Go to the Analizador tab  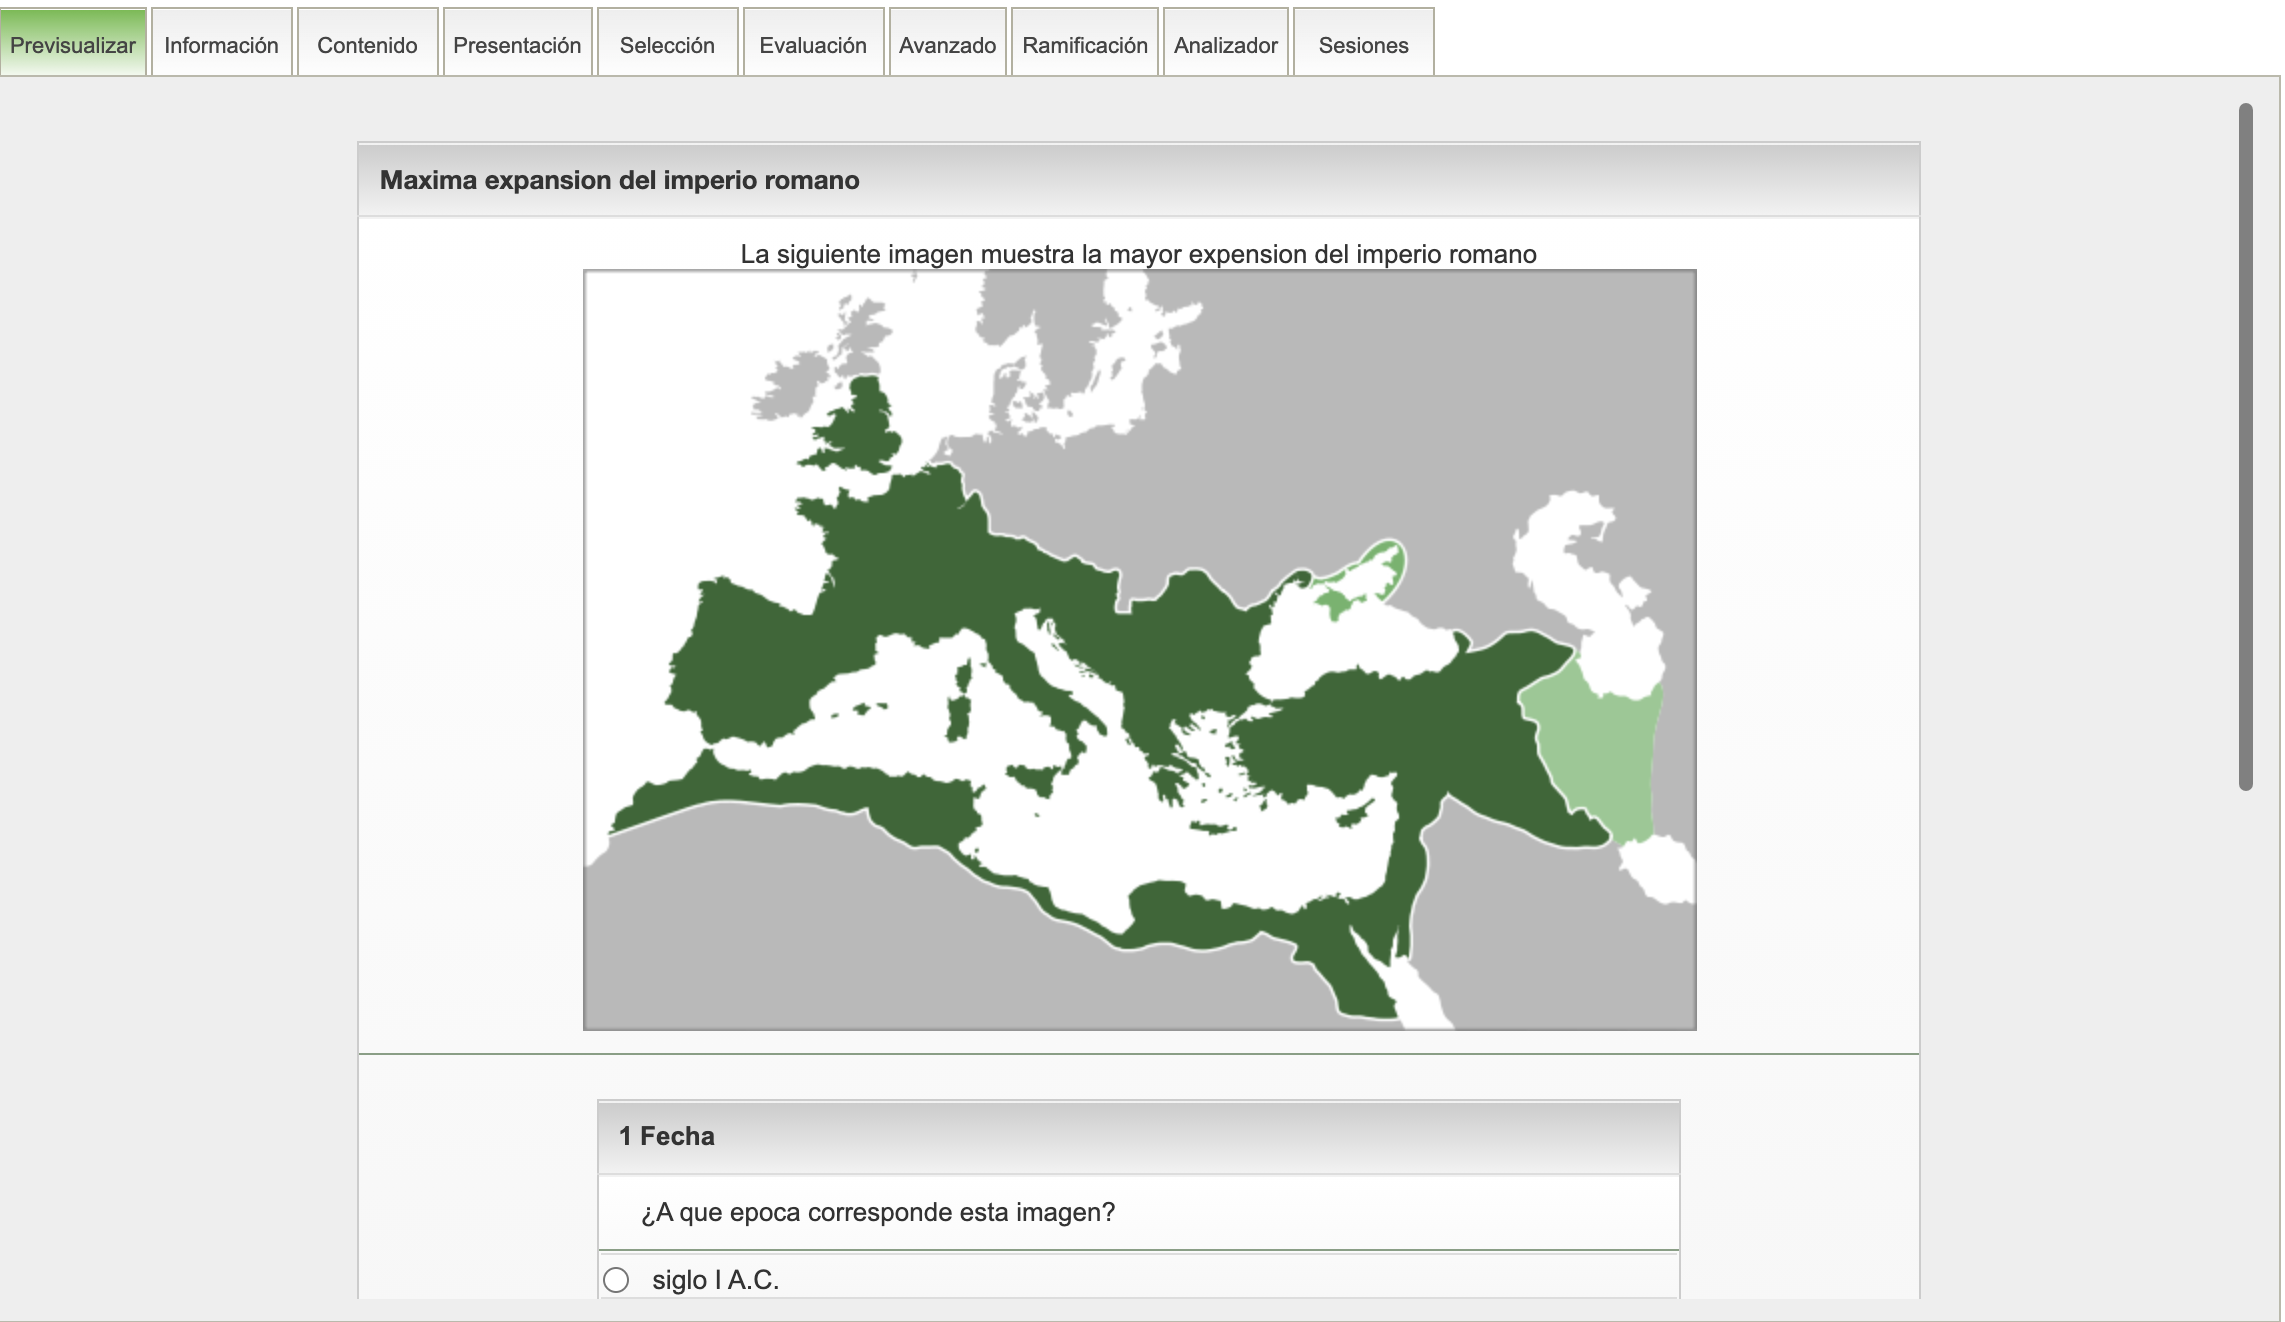click(x=1225, y=45)
